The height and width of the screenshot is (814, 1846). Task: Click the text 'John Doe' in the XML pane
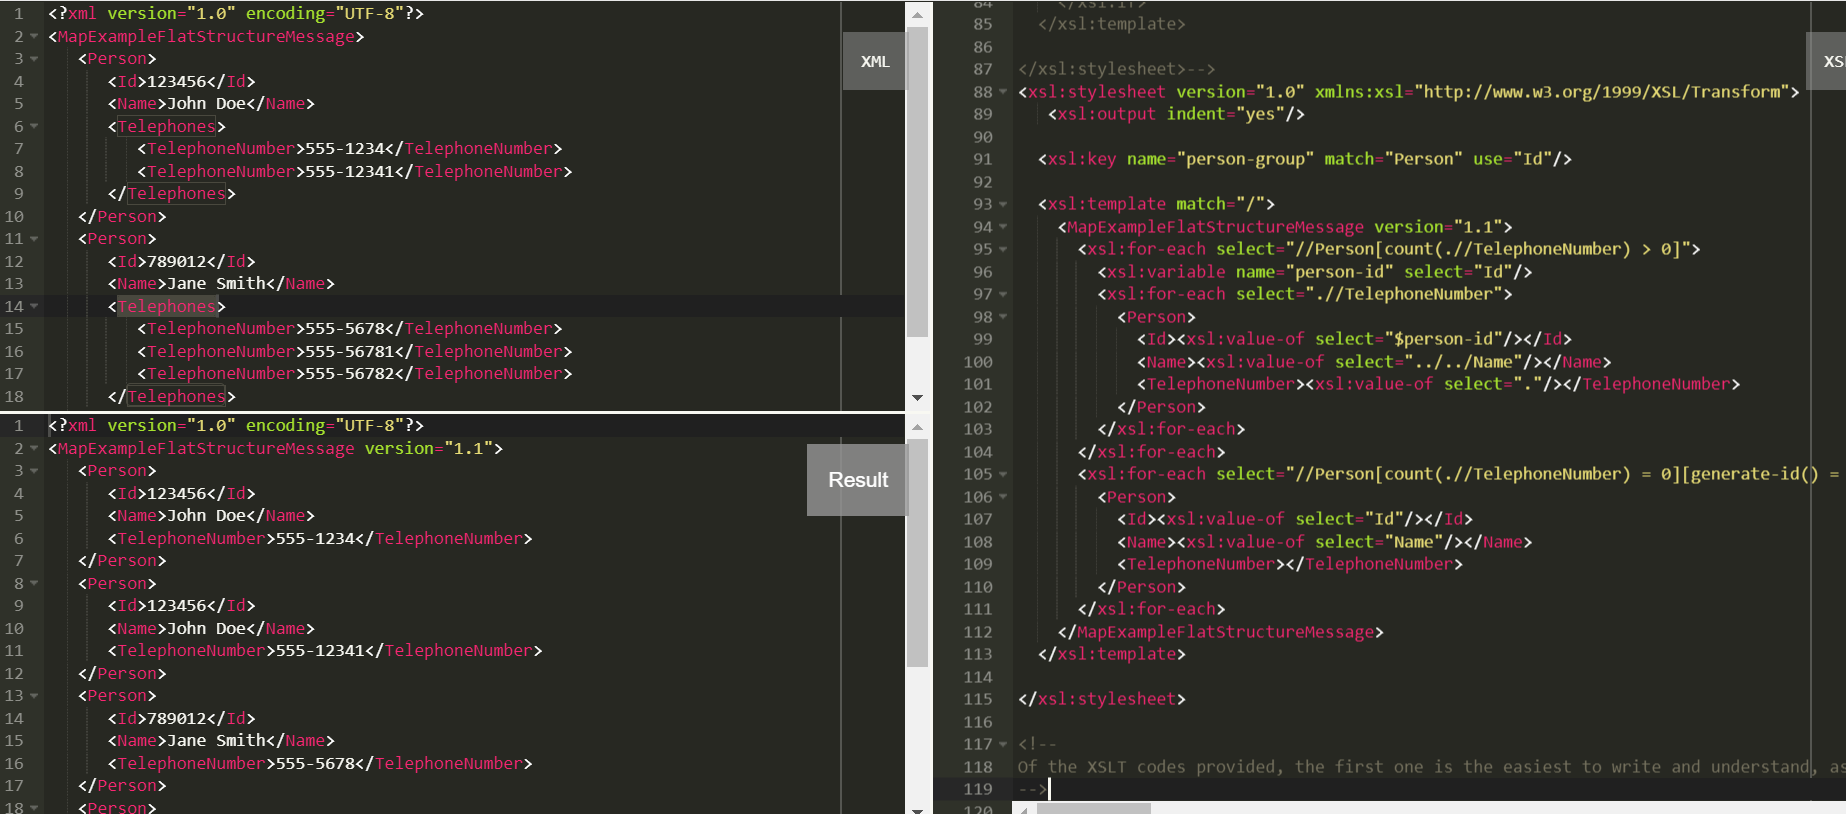206,104
